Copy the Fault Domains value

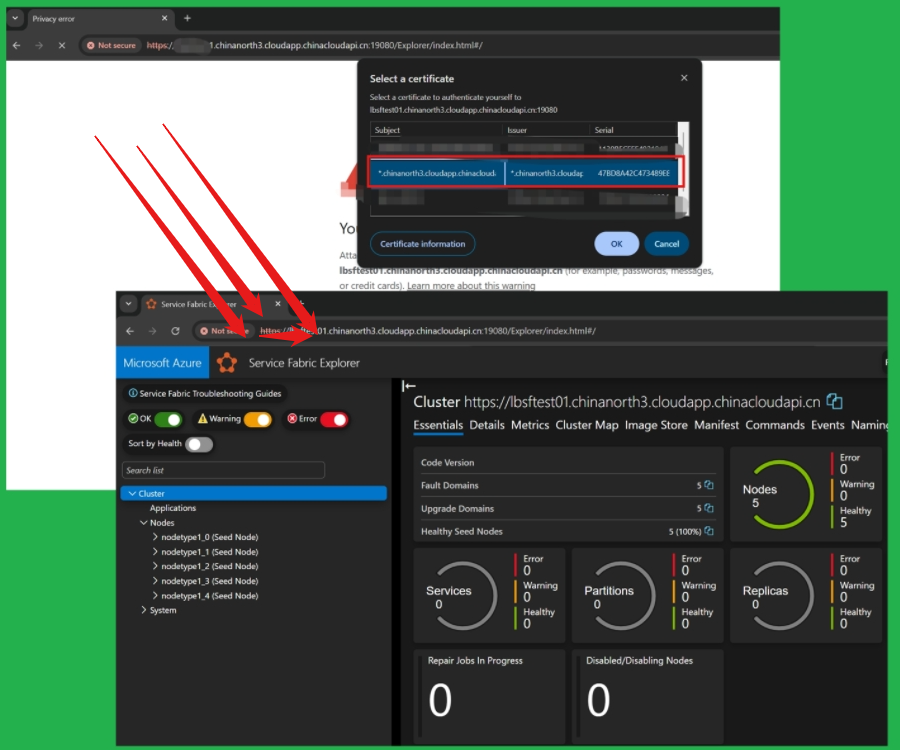click(x=709, y=485)
